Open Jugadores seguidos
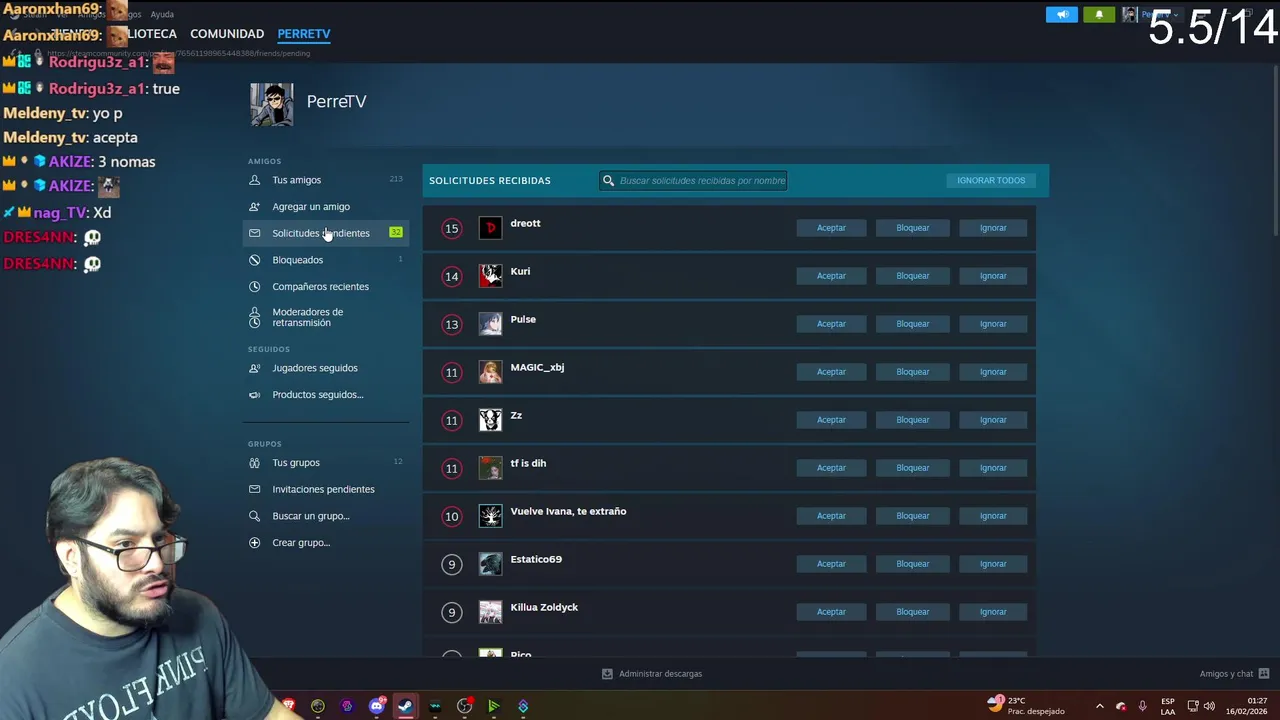This screenshot has height=720, width=1280. [326, 368]
